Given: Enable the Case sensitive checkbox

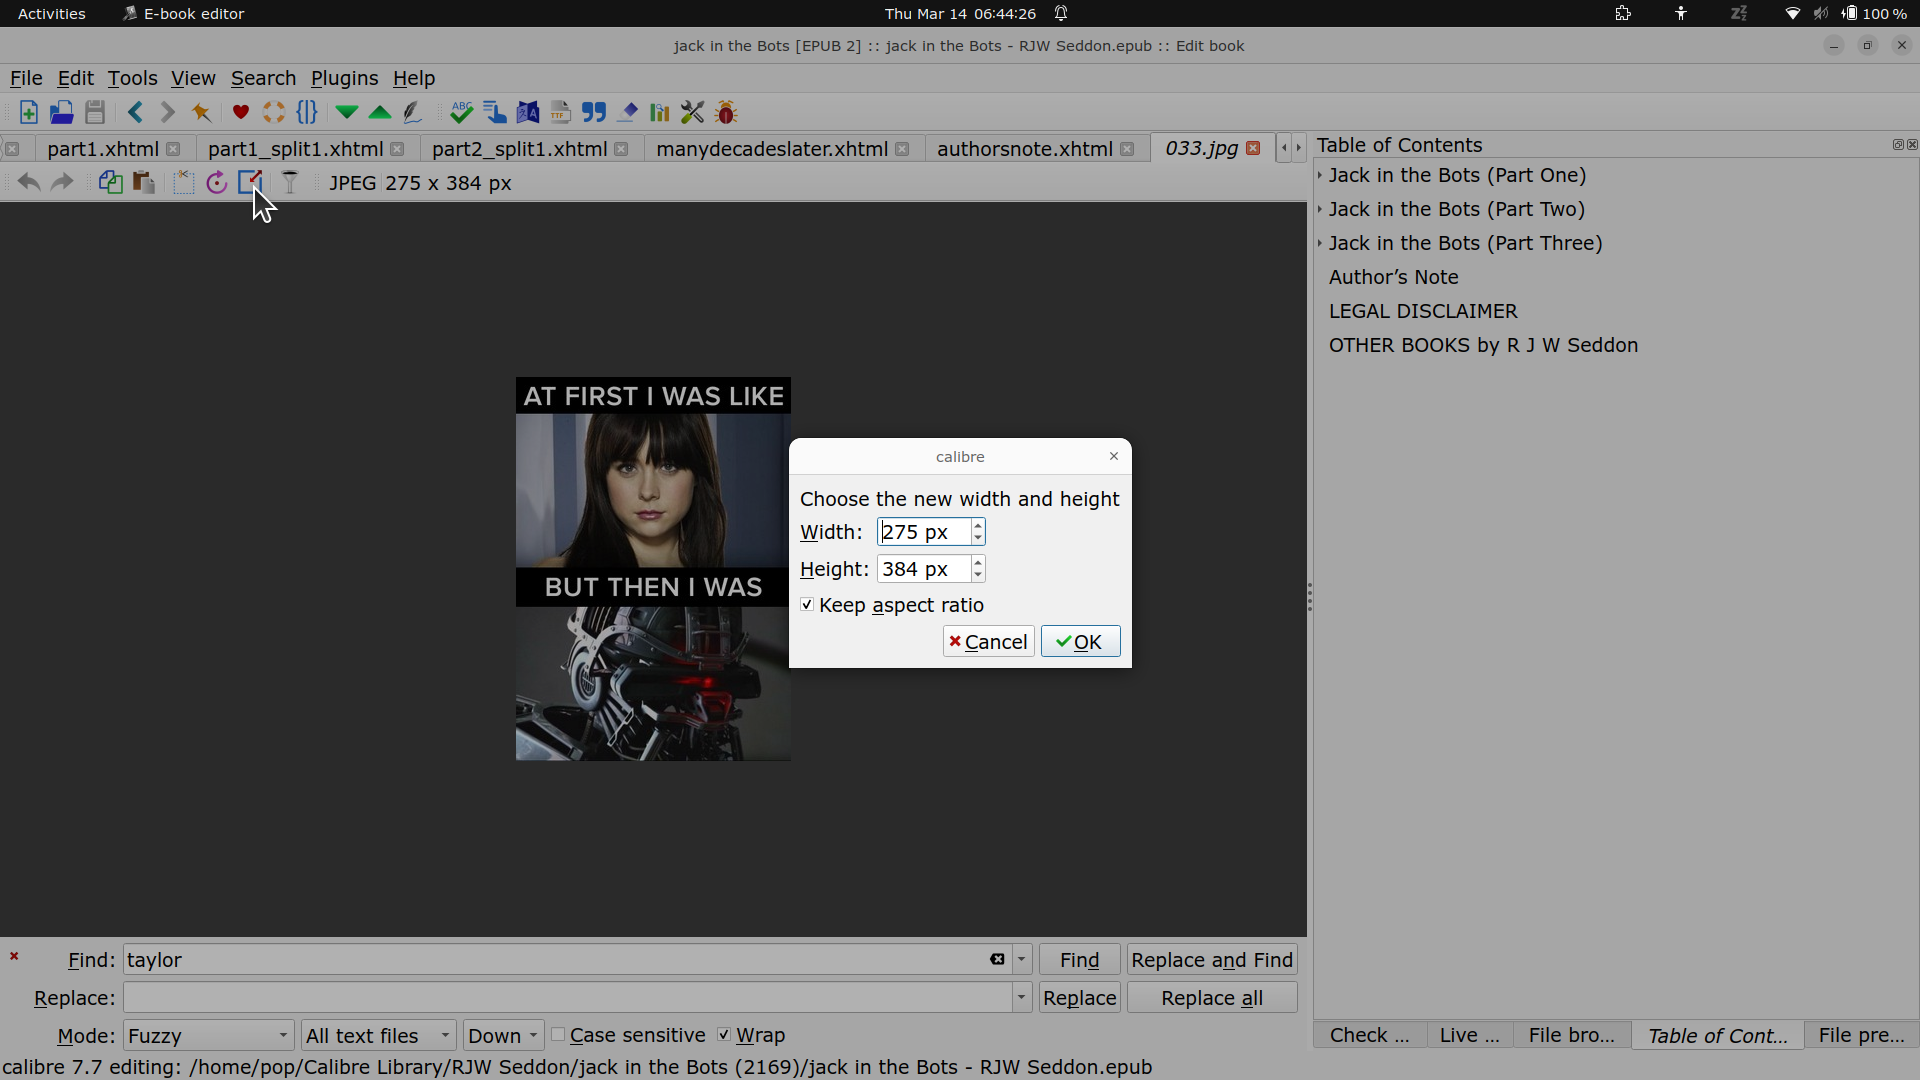Looking at the screenshot, I should (559, 1035).
